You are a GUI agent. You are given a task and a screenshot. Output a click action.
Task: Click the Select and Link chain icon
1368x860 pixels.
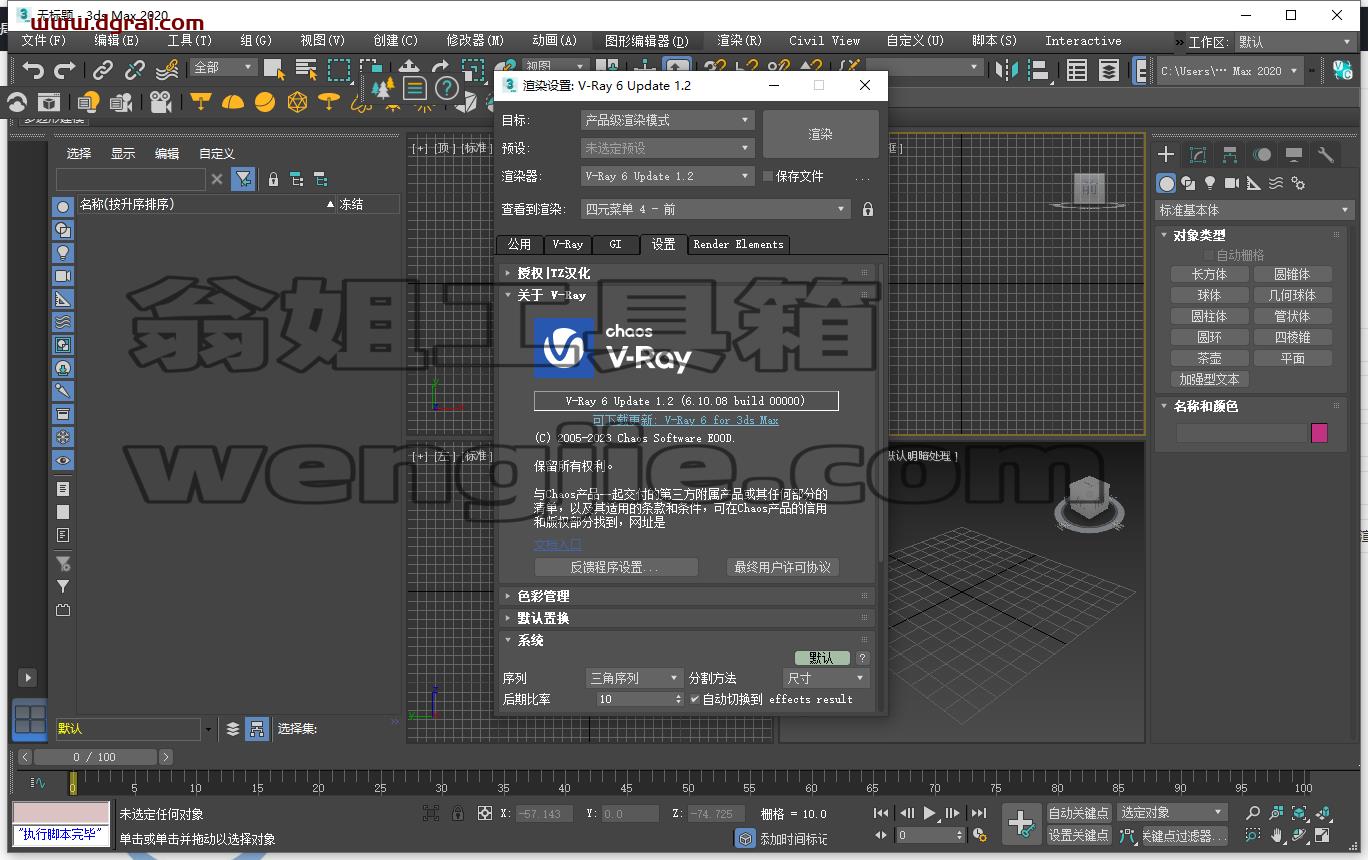(x=103, y=70)
